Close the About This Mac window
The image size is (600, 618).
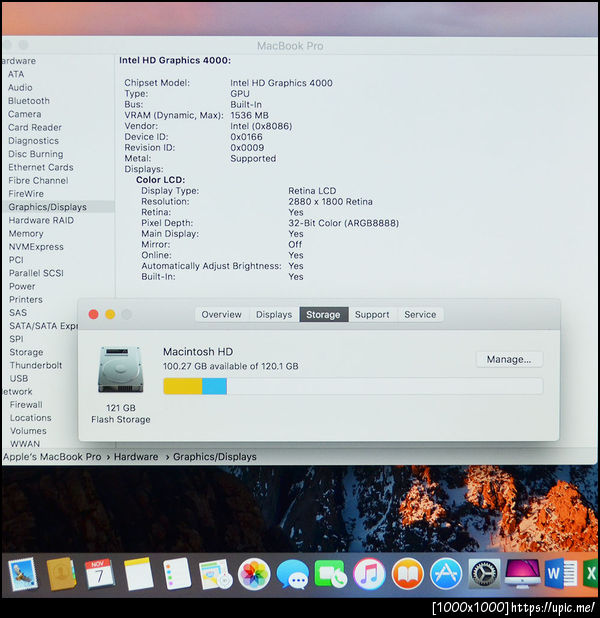(93, 314)
